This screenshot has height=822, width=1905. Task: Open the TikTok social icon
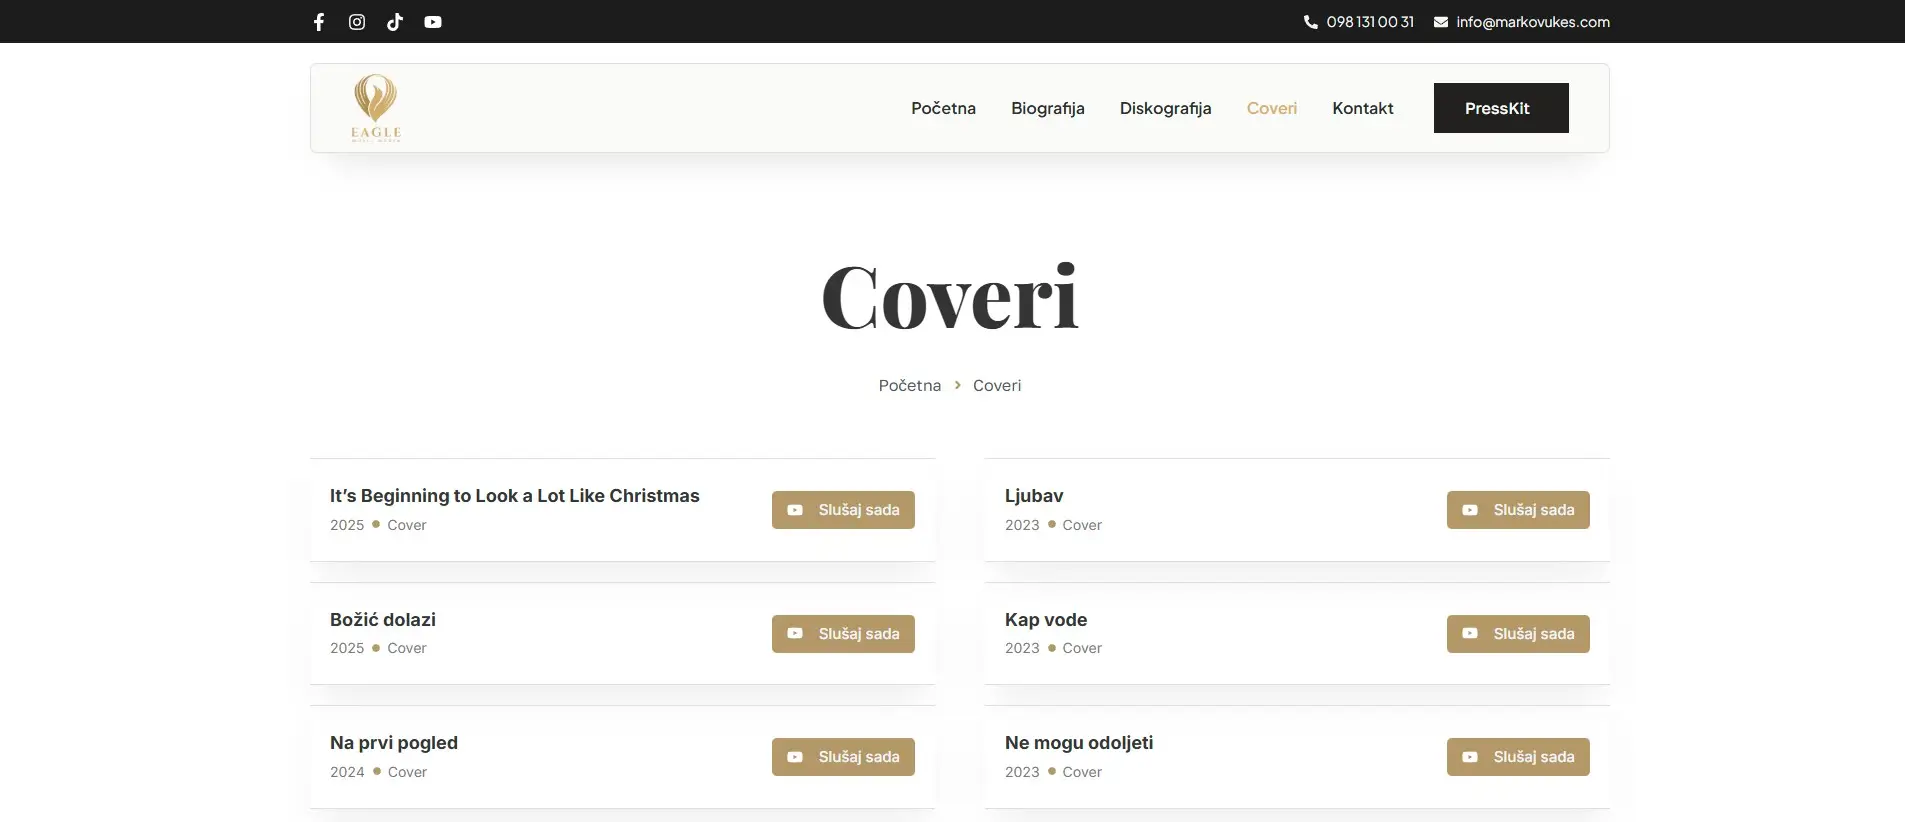(395, 22)
